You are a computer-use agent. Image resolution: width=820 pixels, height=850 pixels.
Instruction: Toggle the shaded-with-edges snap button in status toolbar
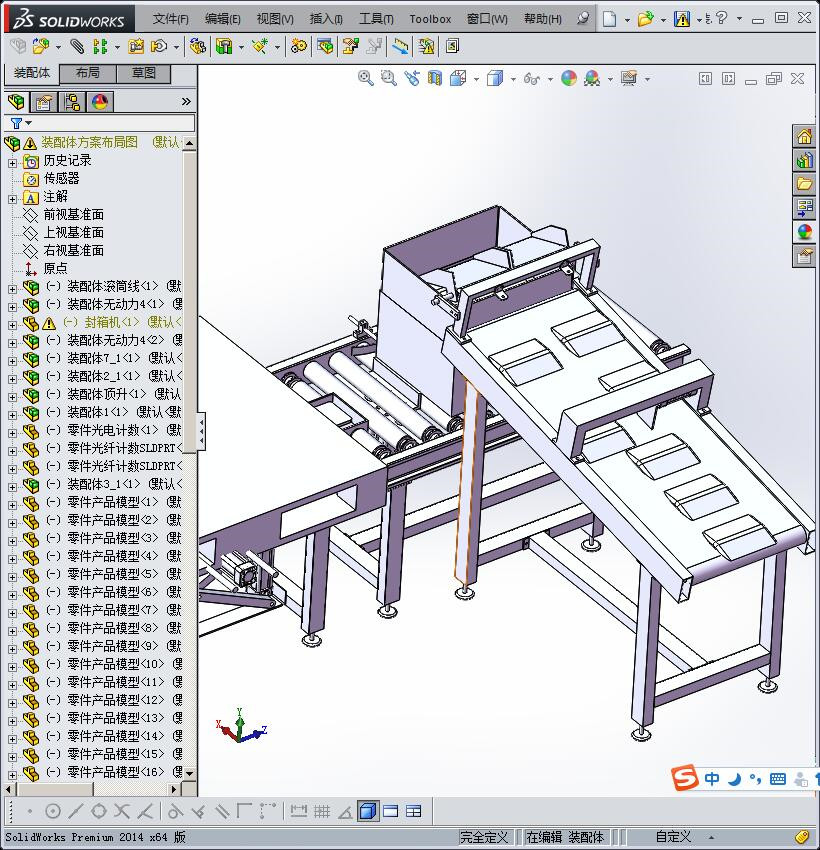click(368, 811)
